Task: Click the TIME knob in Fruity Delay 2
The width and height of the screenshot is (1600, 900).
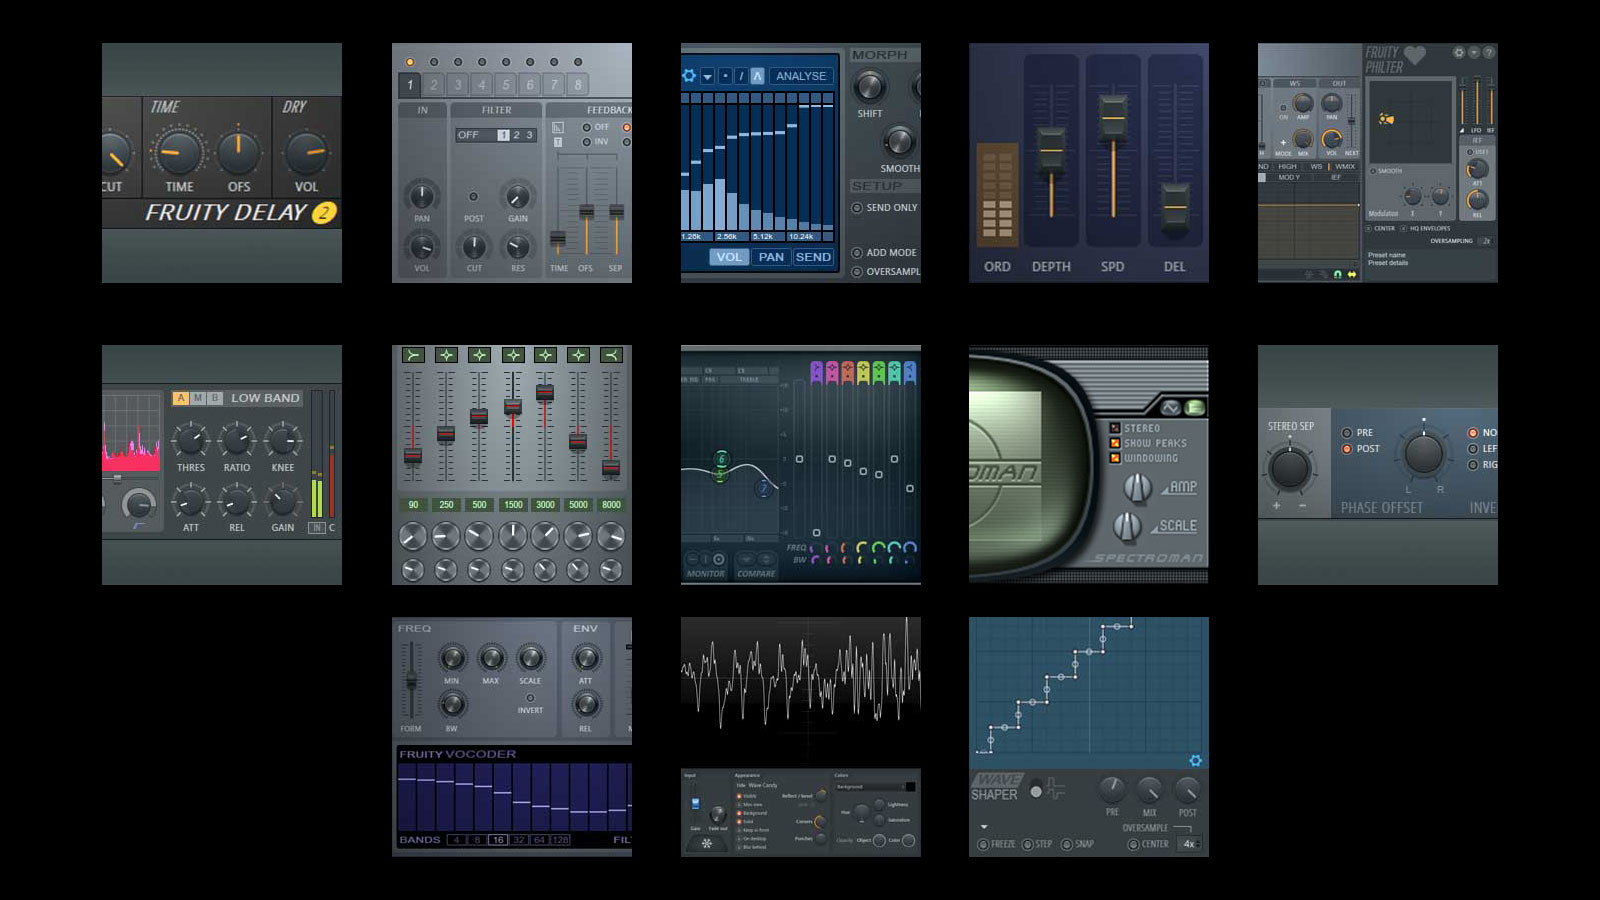Action: click(x=178, y=153)
